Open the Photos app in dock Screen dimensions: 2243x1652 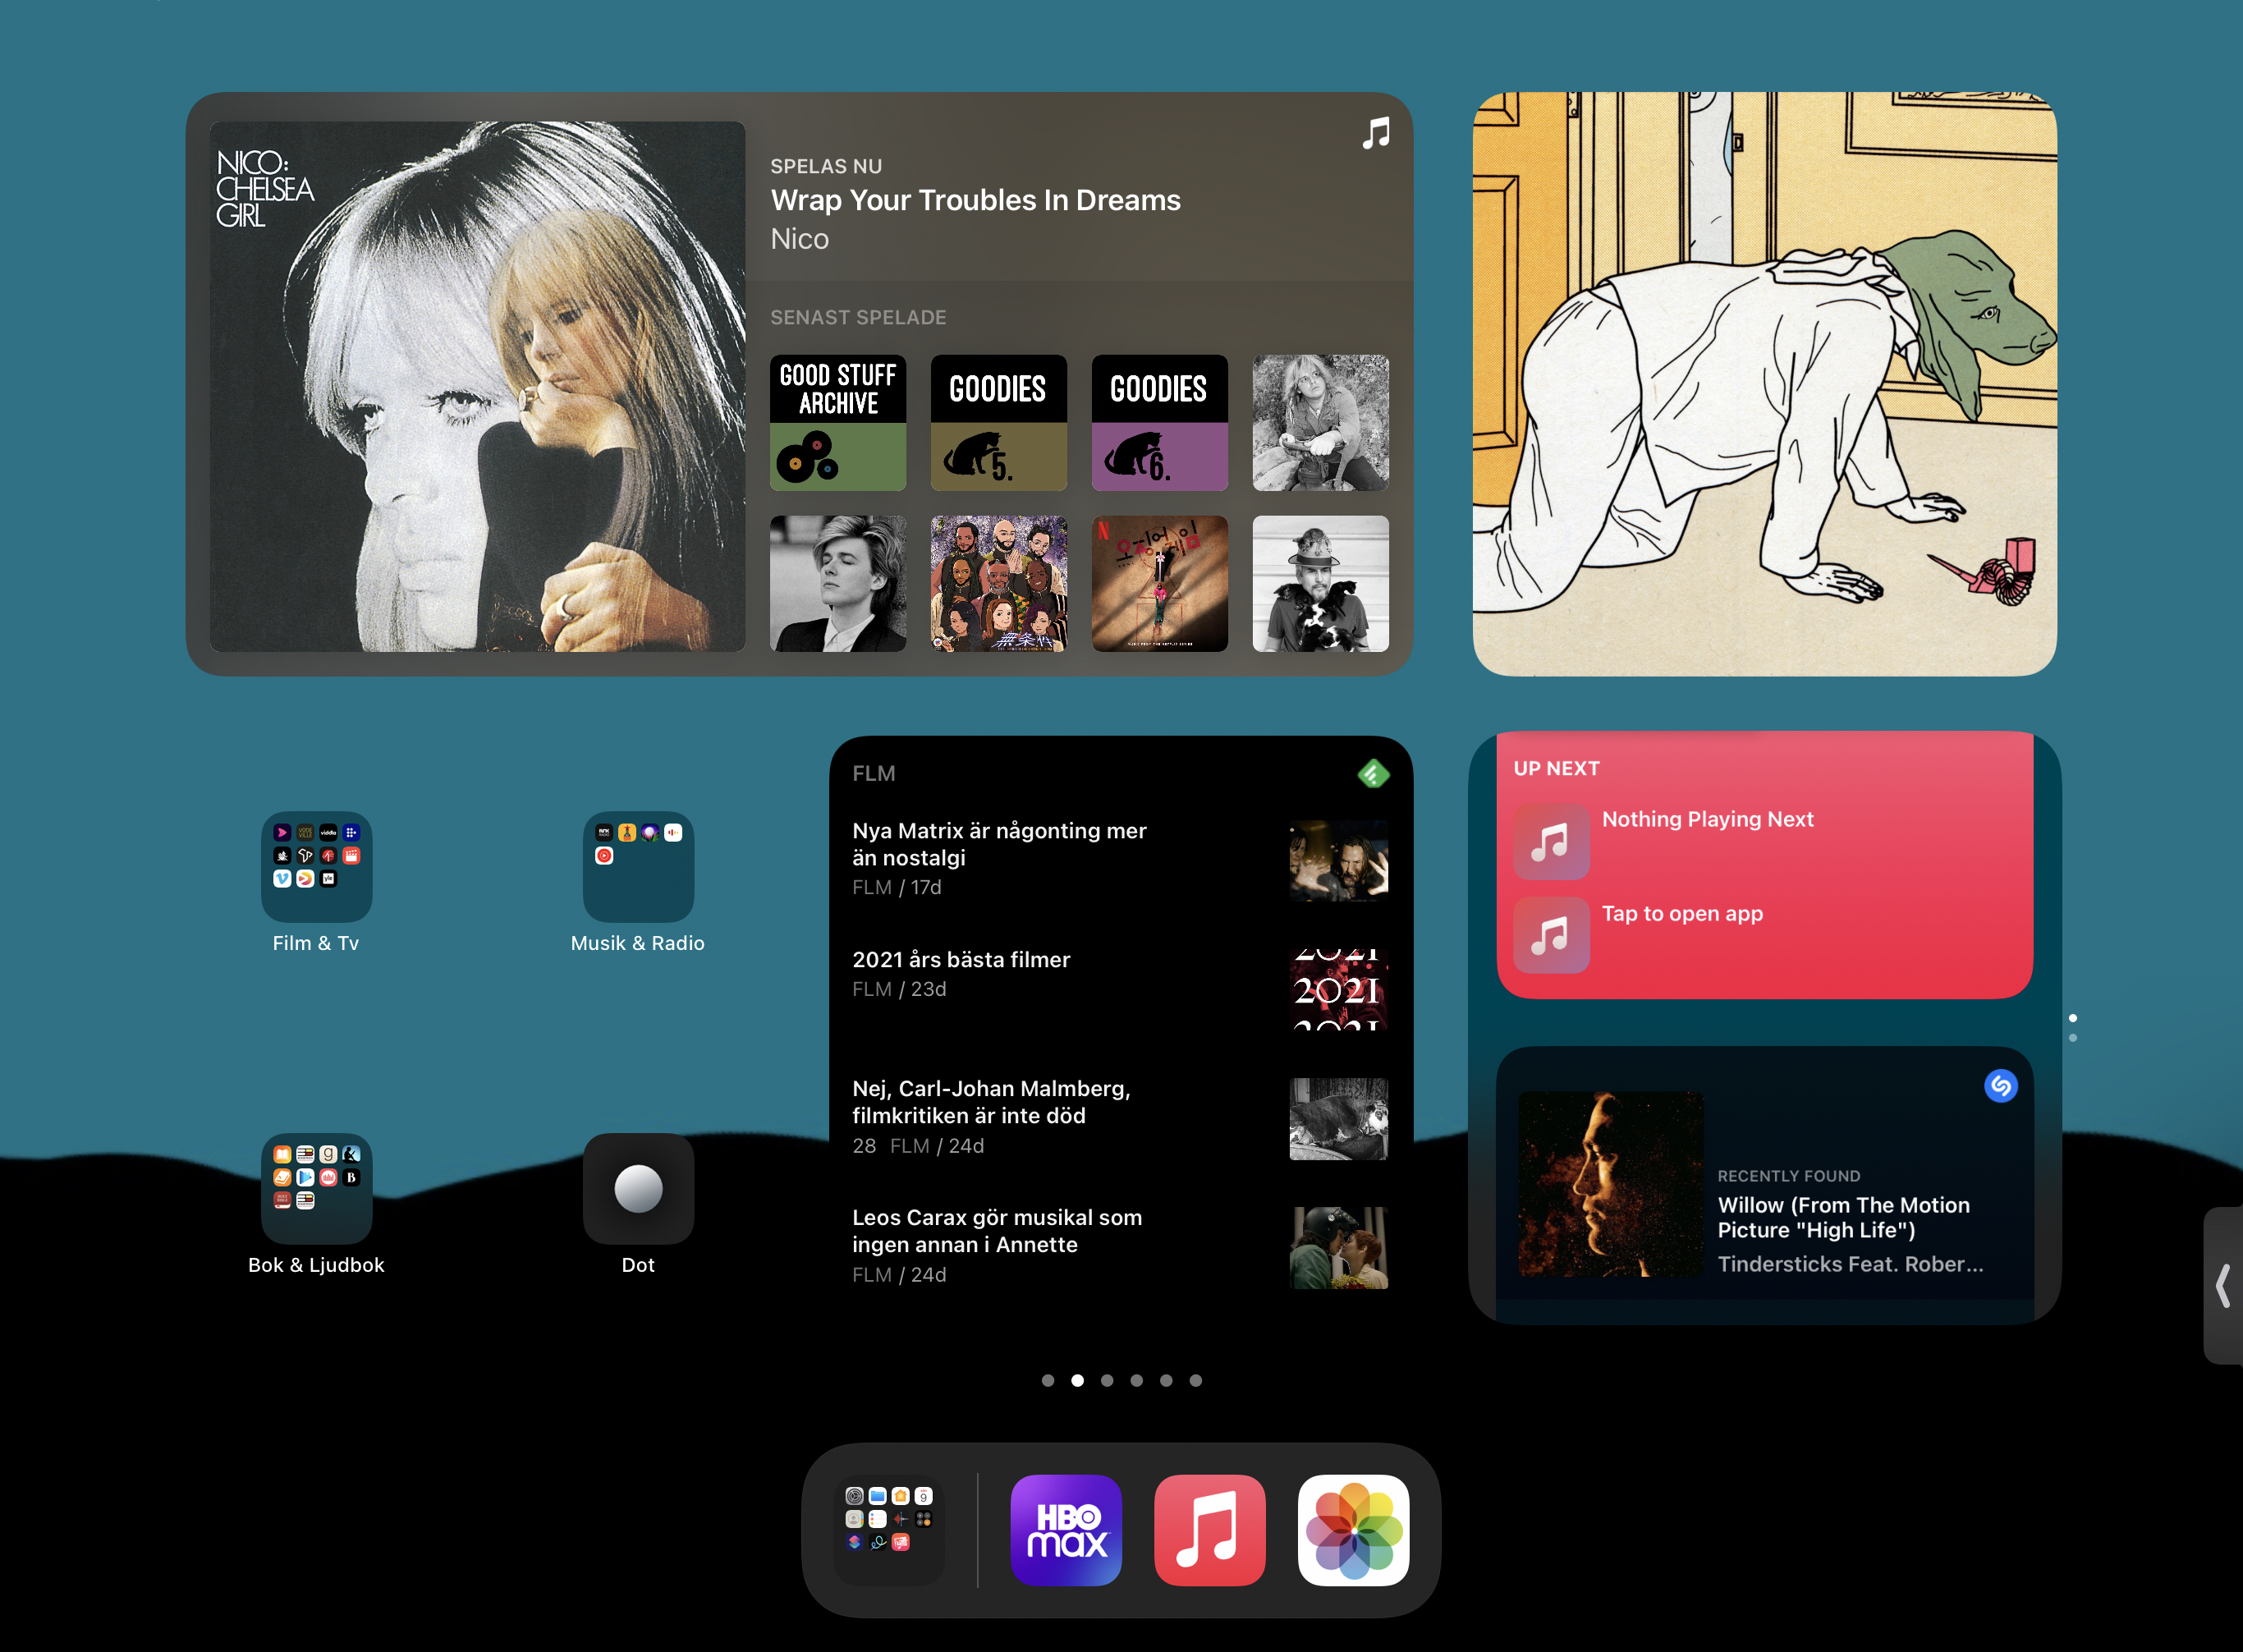pyautogui.click(x=1353, y=1530)
